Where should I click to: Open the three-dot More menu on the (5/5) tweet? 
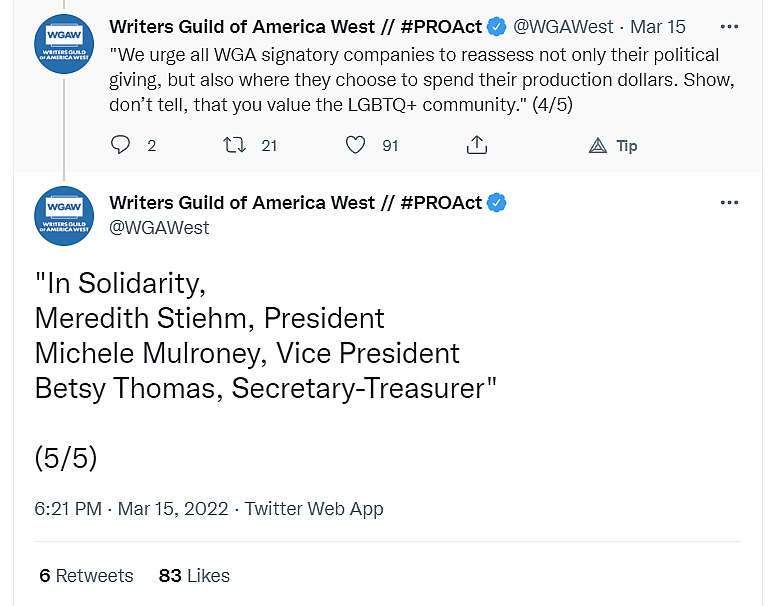pos(729,203)
